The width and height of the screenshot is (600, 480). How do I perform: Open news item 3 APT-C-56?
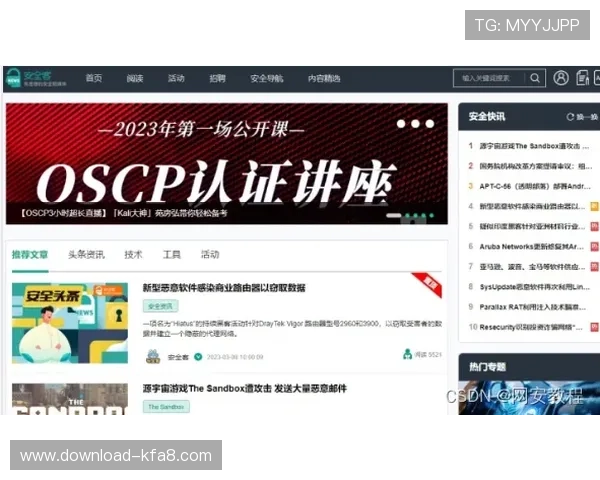(x=535, y=186)
